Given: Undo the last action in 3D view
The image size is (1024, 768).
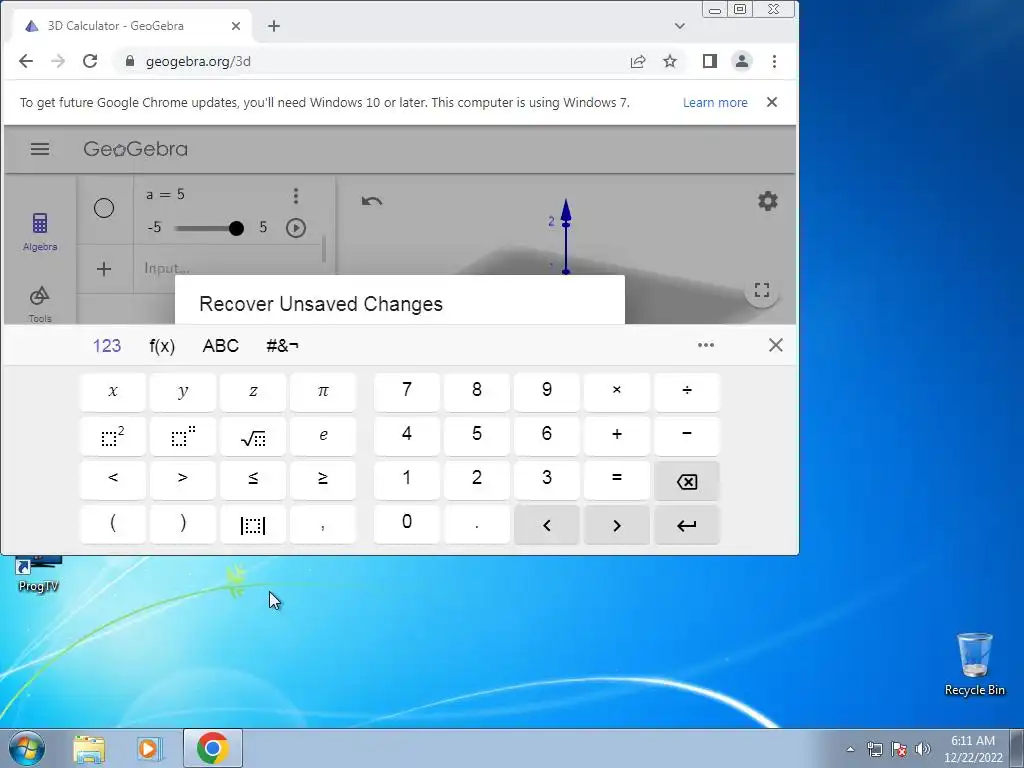Looking at the screenshot, I should 372,200.
